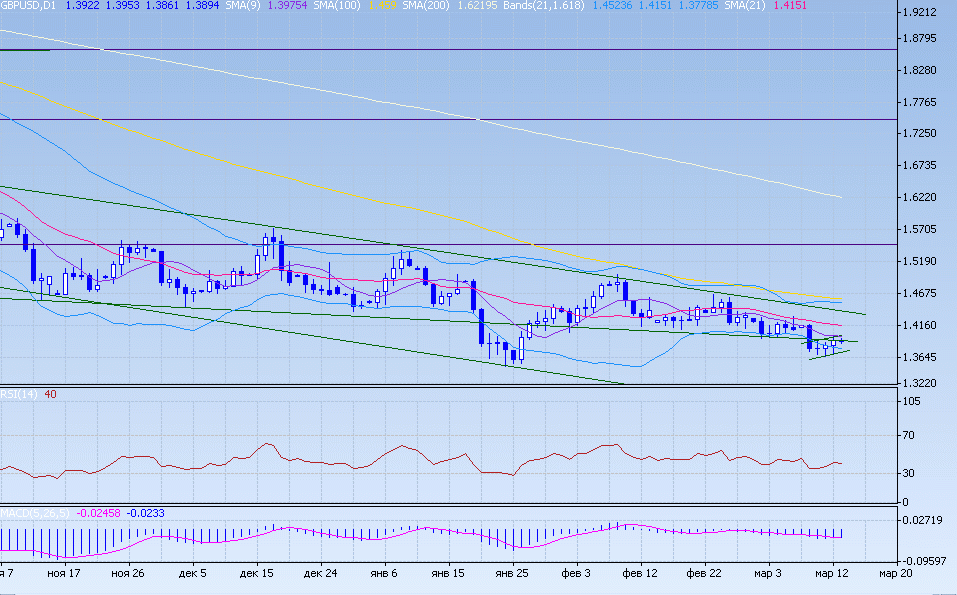Screen dimensions: 957x595
Task: Select the 'дек 15' date label
Action: pos(257,574)
